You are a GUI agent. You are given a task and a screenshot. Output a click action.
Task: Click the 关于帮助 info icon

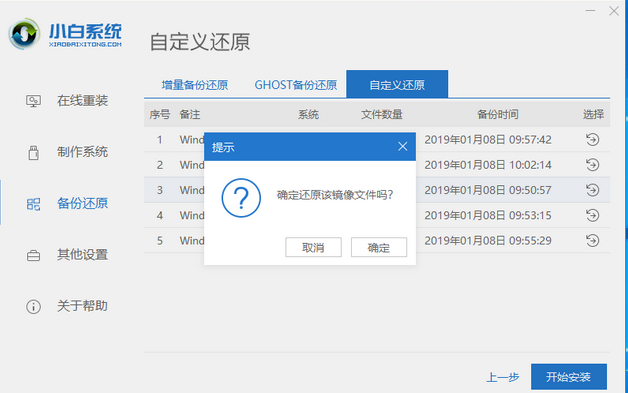point(33,307)
